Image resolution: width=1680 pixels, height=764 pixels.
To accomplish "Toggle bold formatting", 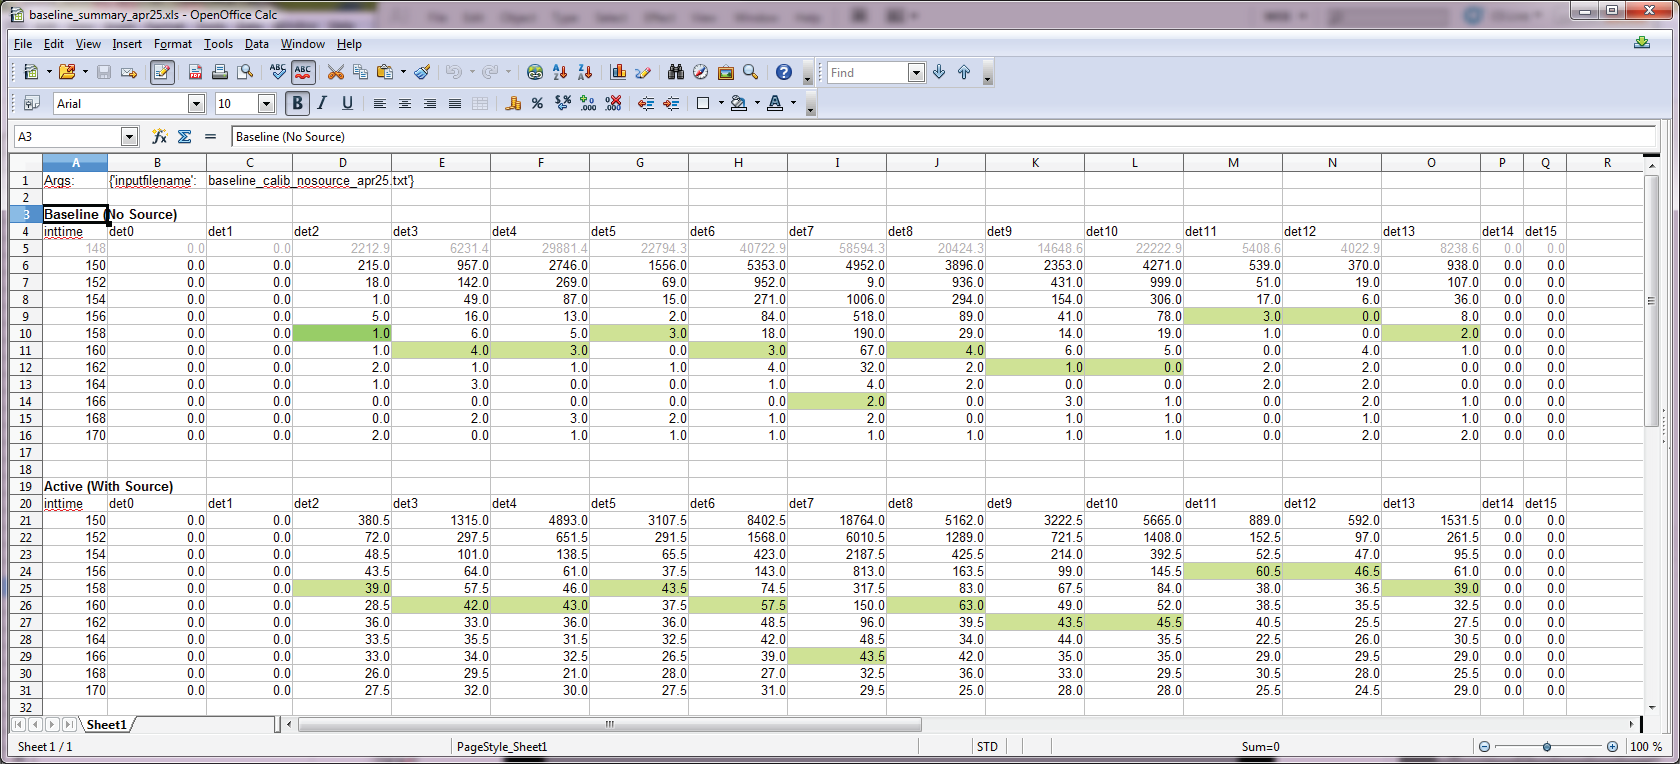I will tap(297, 103).
